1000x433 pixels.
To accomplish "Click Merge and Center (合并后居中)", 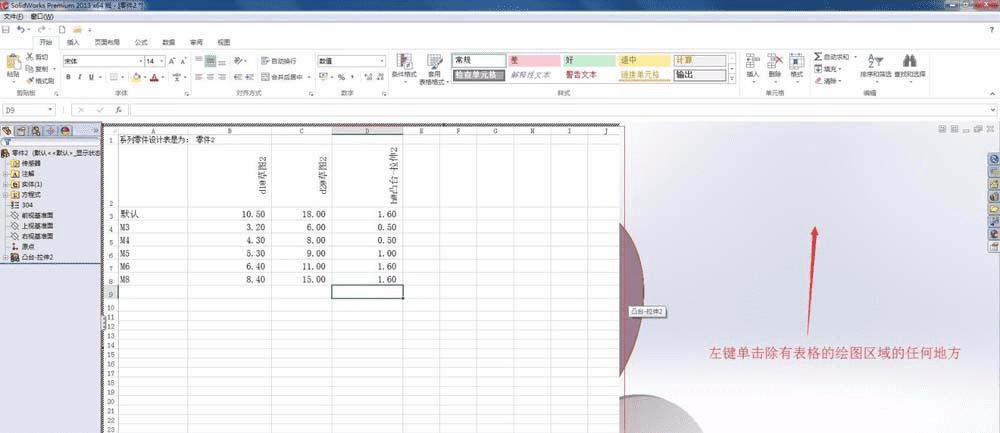I will pyautogui.click(x=283, y=77).
